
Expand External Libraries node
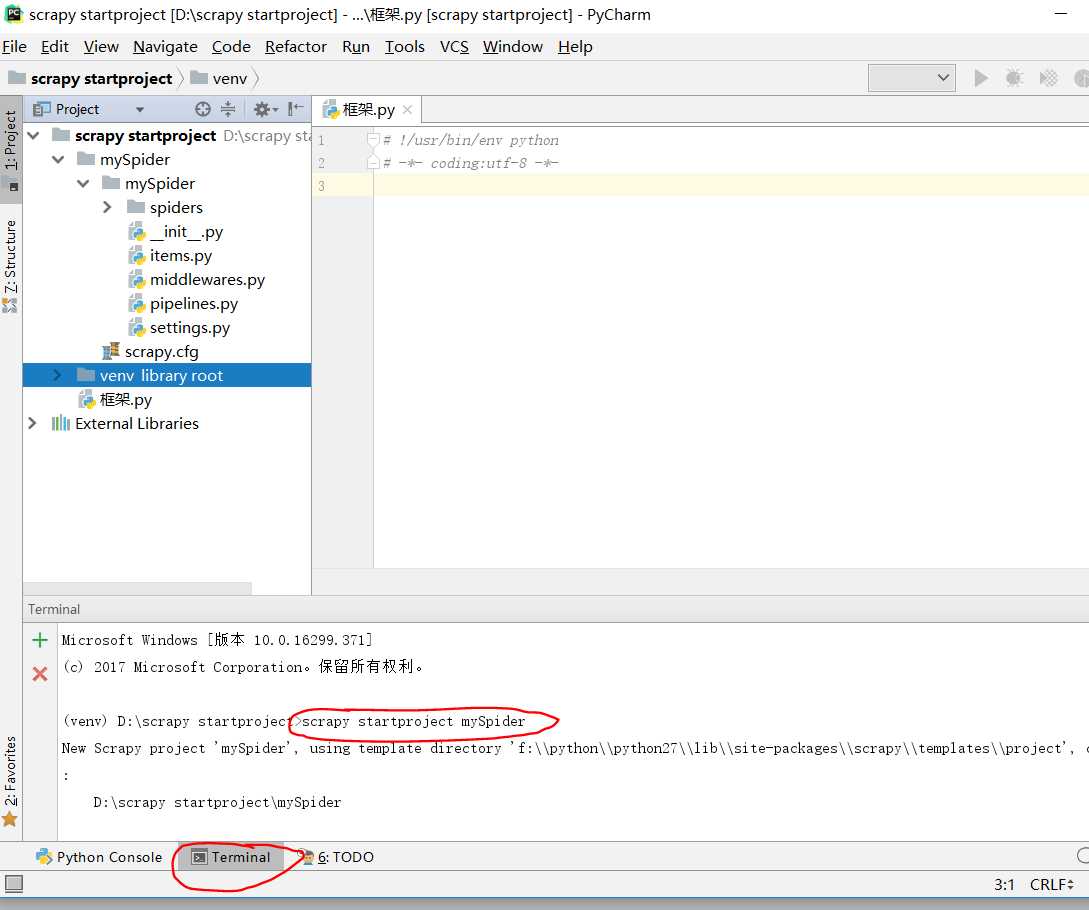(32, 423)
